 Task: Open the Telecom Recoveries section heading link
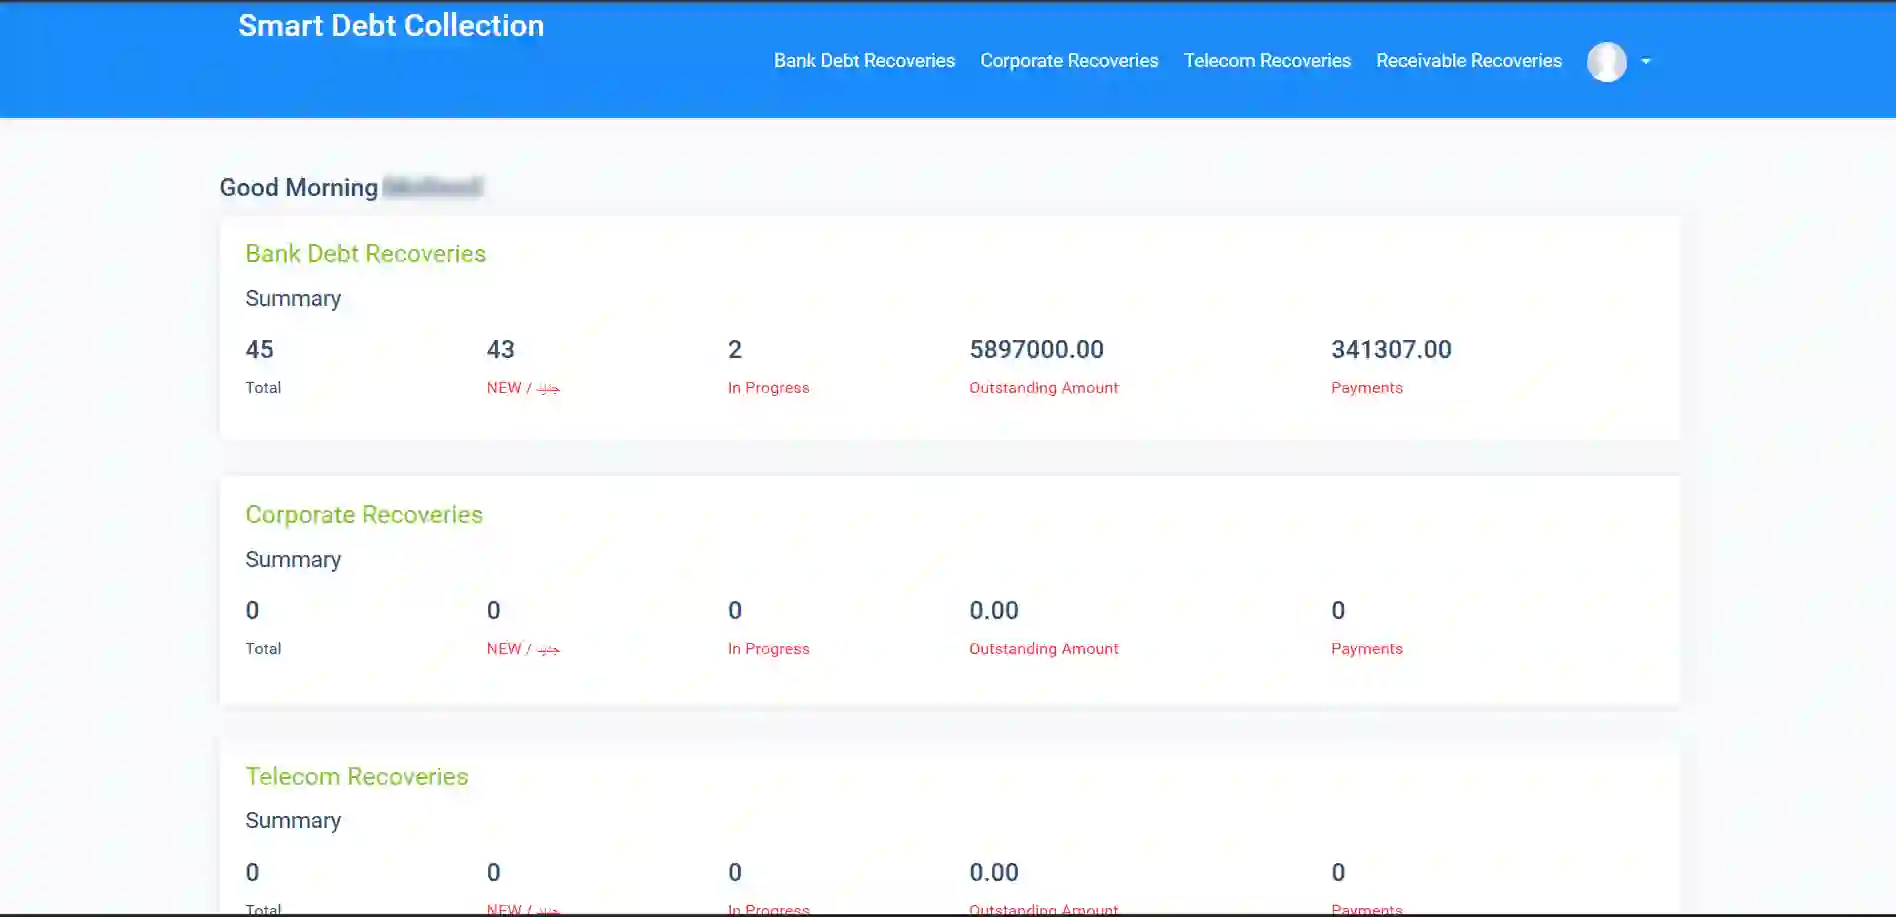(357, 776)
